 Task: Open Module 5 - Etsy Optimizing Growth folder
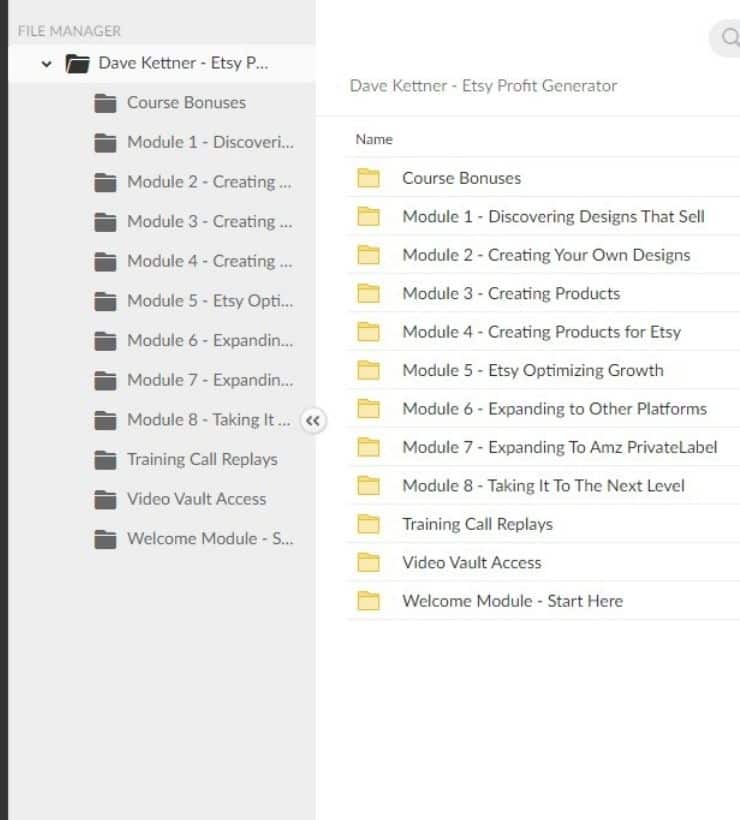point(532,371)
